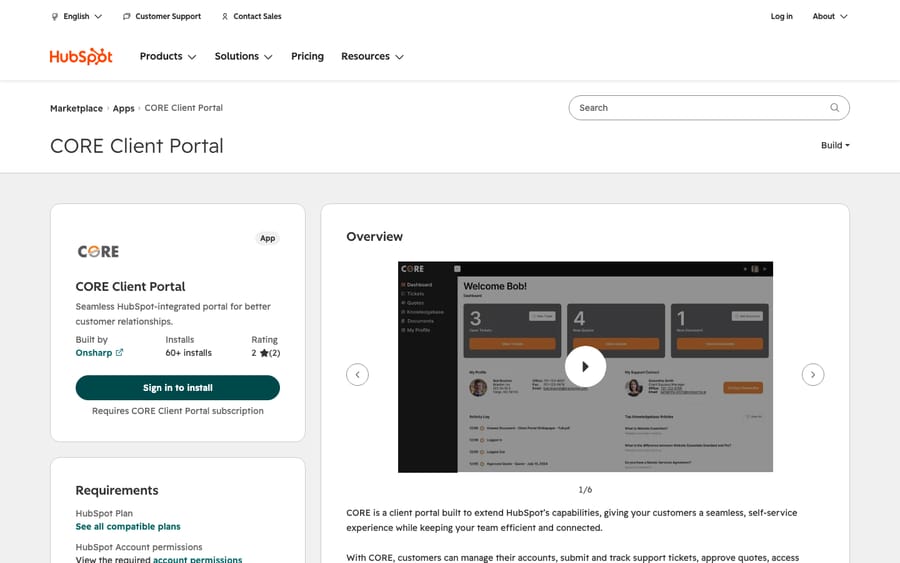
Task: Click the person icon by Contact Sales
Action: pos(224,17)
